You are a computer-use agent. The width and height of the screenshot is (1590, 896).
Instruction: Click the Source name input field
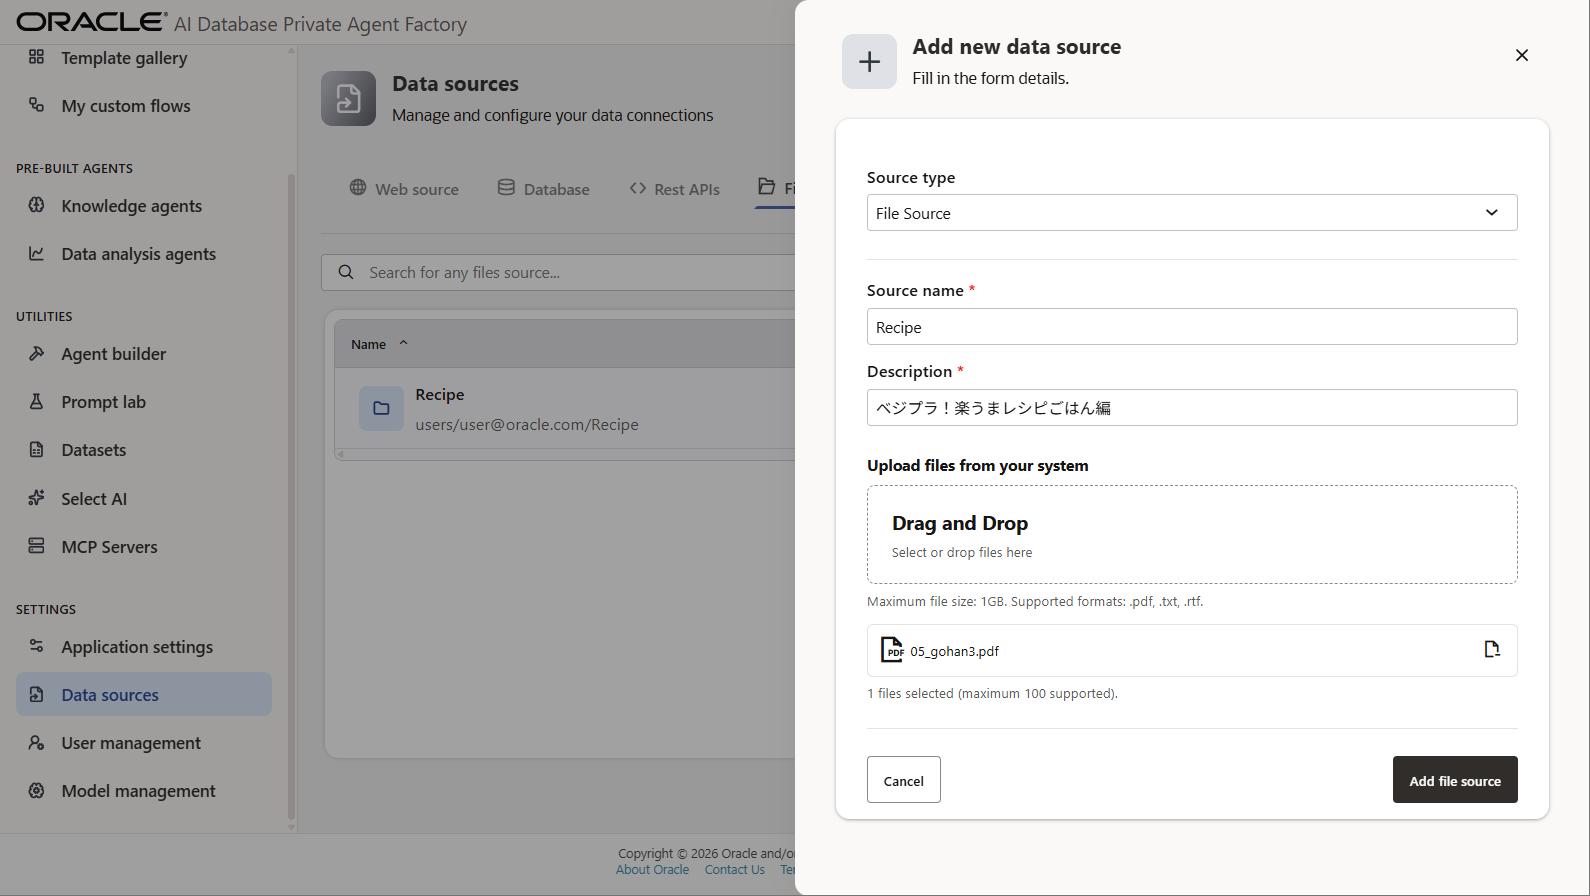[1191, 327]
